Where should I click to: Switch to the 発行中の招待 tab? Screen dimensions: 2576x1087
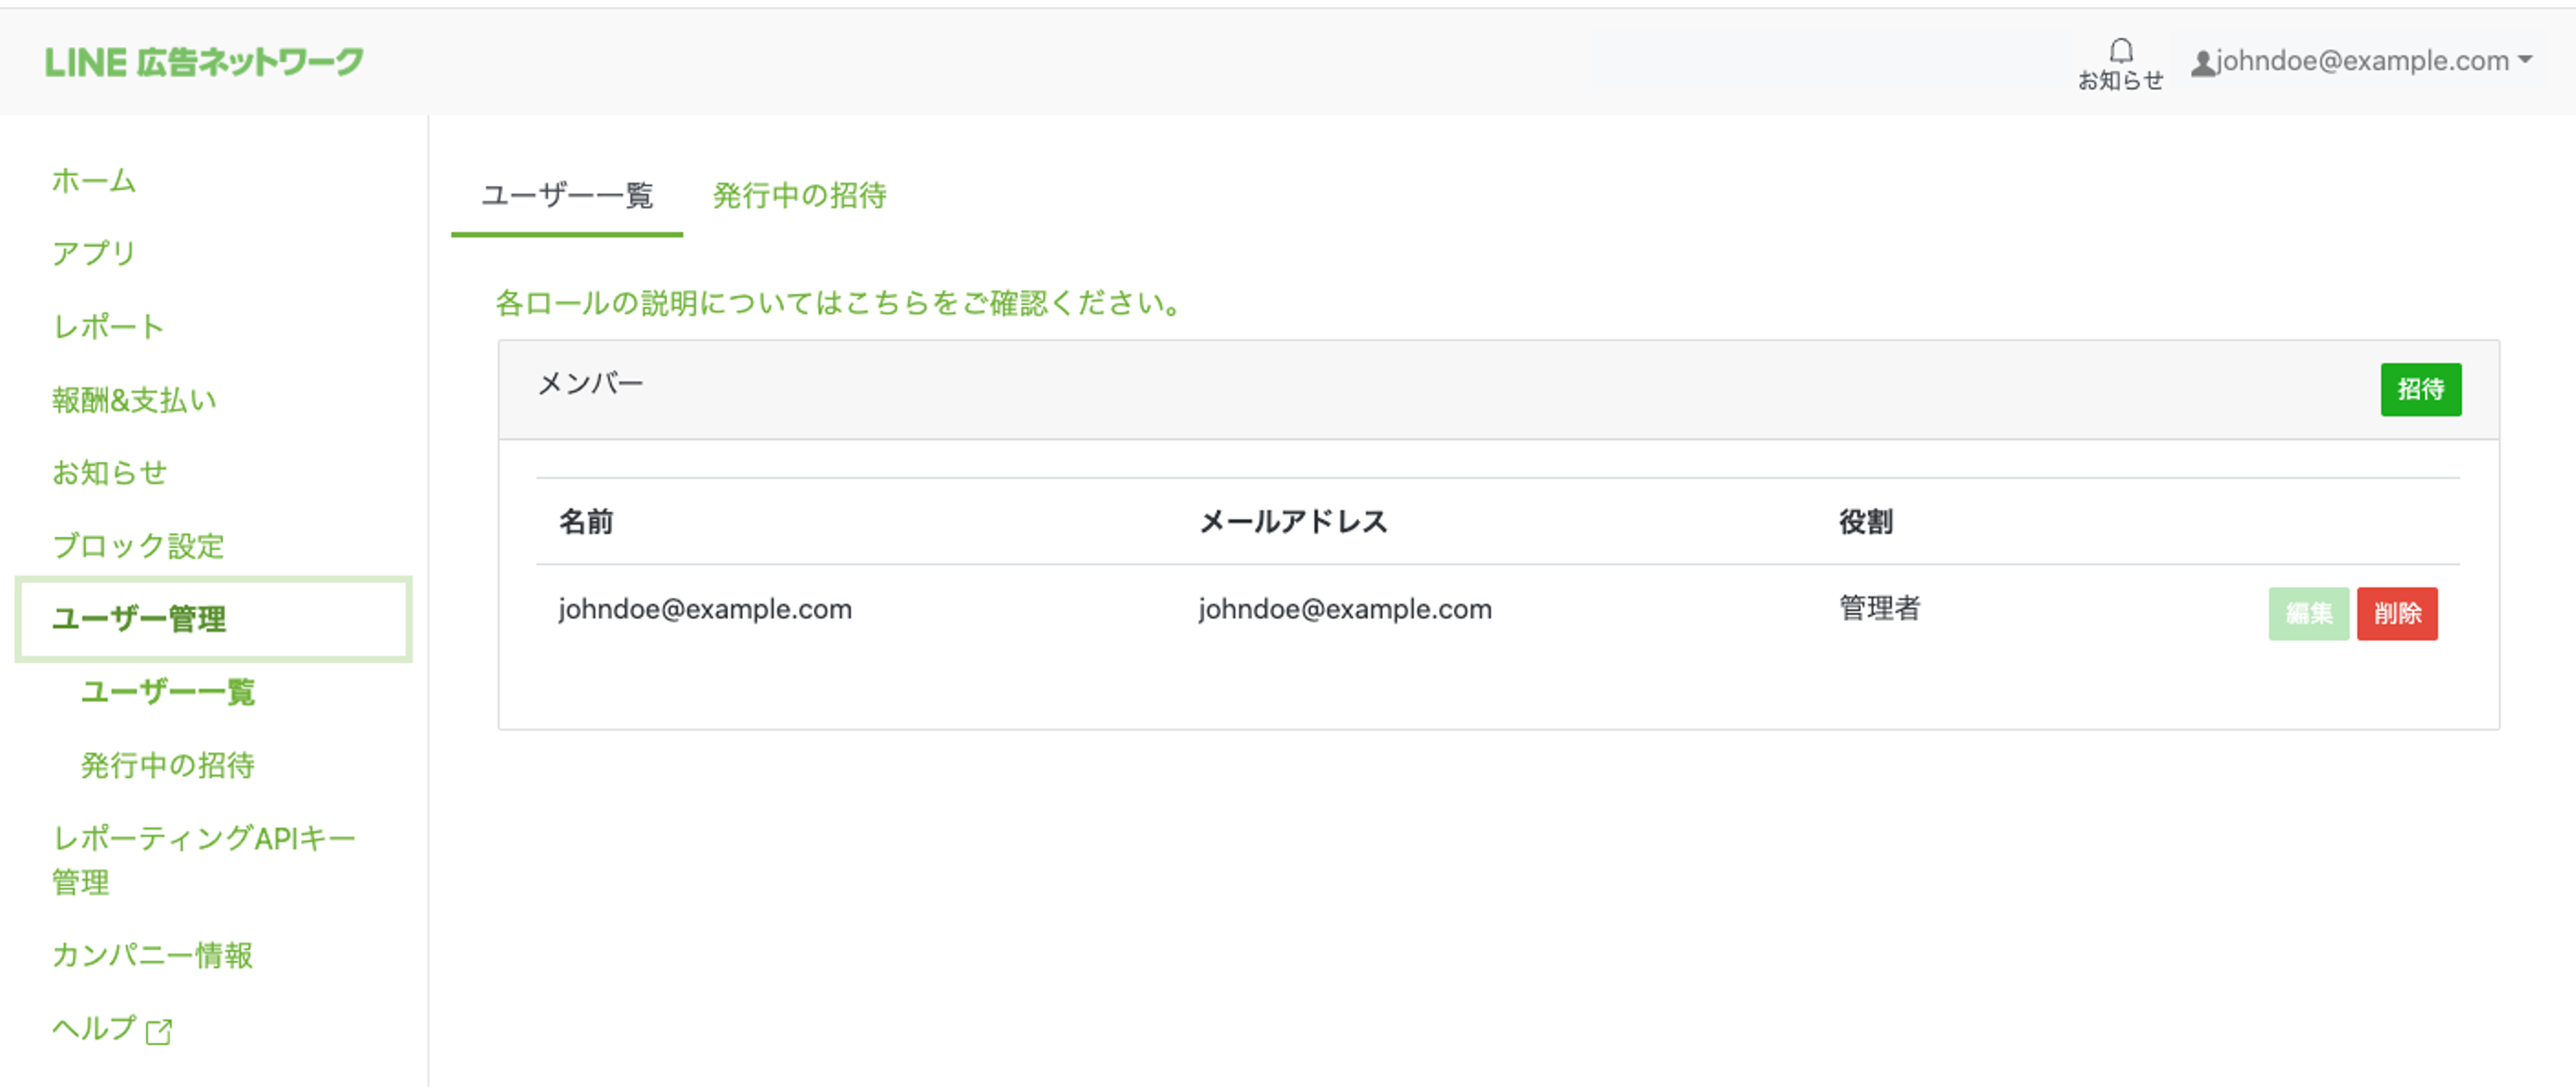click(800, 197)
